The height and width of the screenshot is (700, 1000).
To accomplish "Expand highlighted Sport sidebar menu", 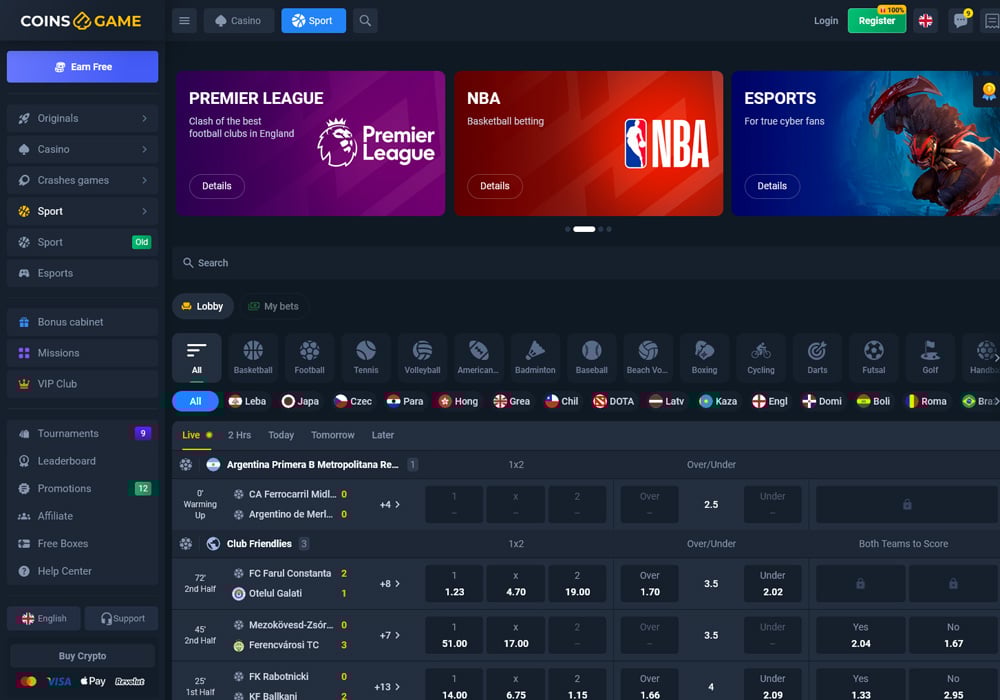I will 82,211.
